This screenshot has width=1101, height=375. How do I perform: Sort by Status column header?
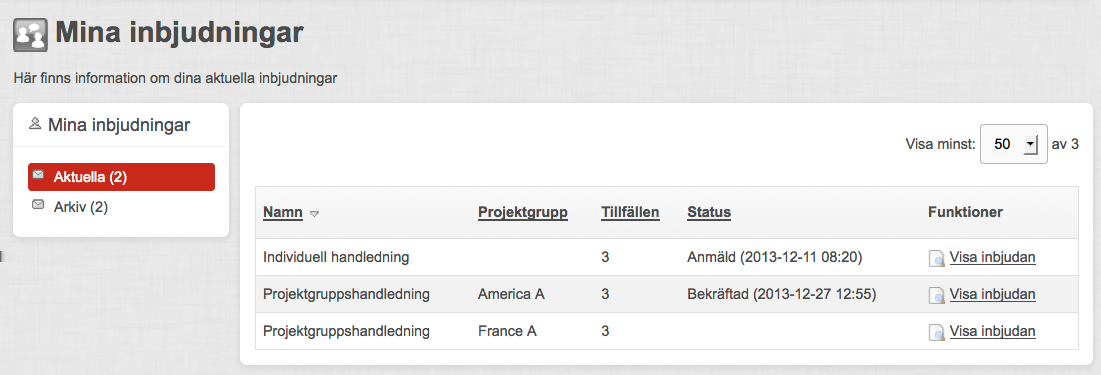click(709, 212)
